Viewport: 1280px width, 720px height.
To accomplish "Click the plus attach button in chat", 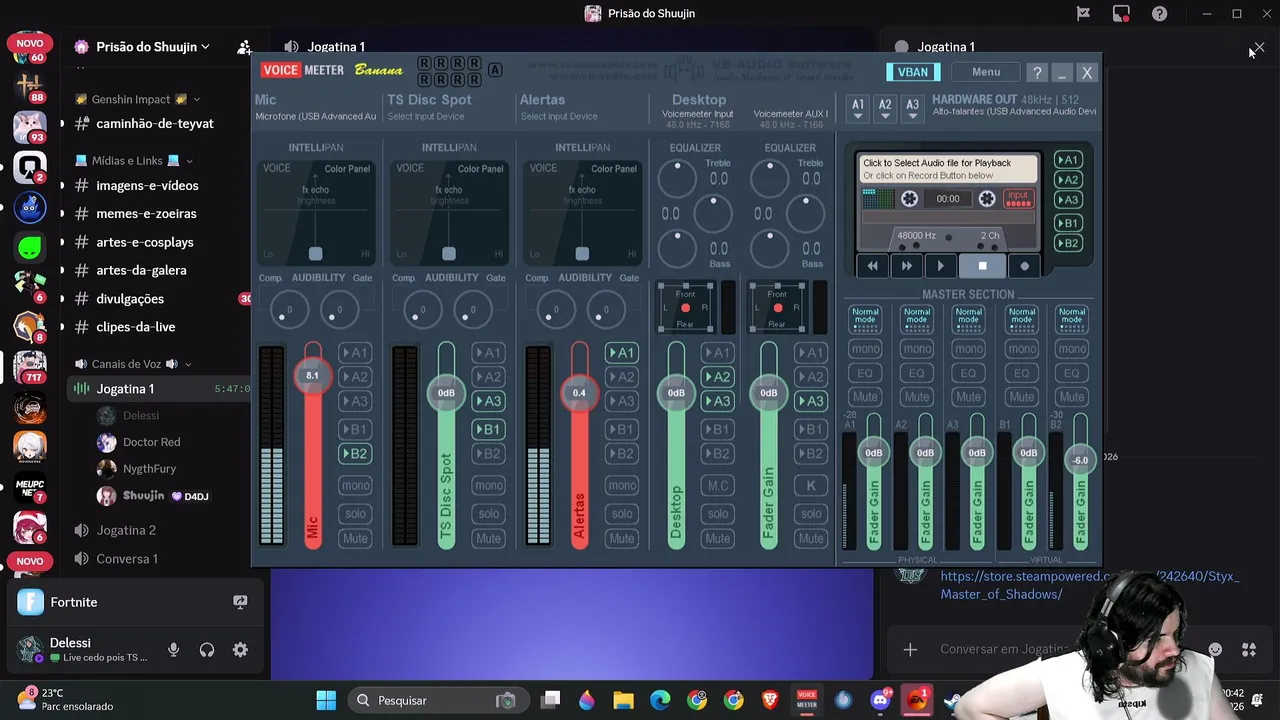I will (x=910, y=650).
